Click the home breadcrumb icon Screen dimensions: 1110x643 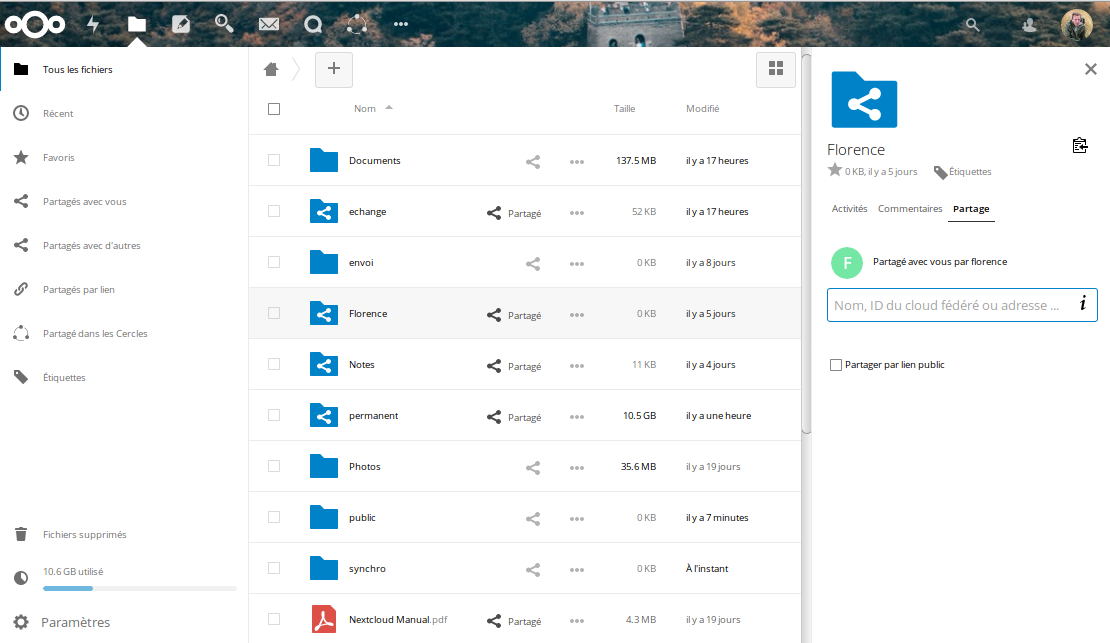[x=271, y=69]
